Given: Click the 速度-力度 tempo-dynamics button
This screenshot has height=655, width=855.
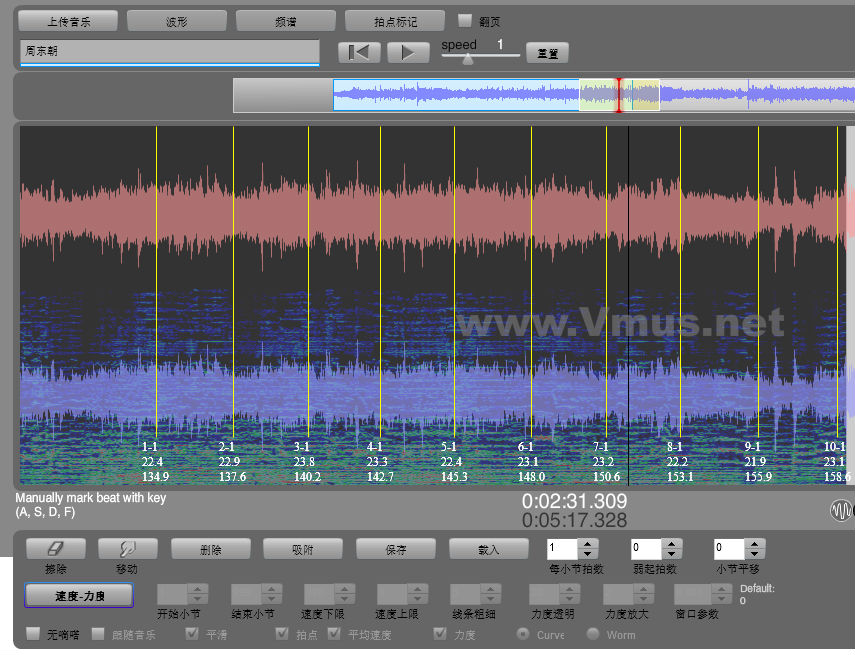Looking at the screenshot, I should (79, 595).
